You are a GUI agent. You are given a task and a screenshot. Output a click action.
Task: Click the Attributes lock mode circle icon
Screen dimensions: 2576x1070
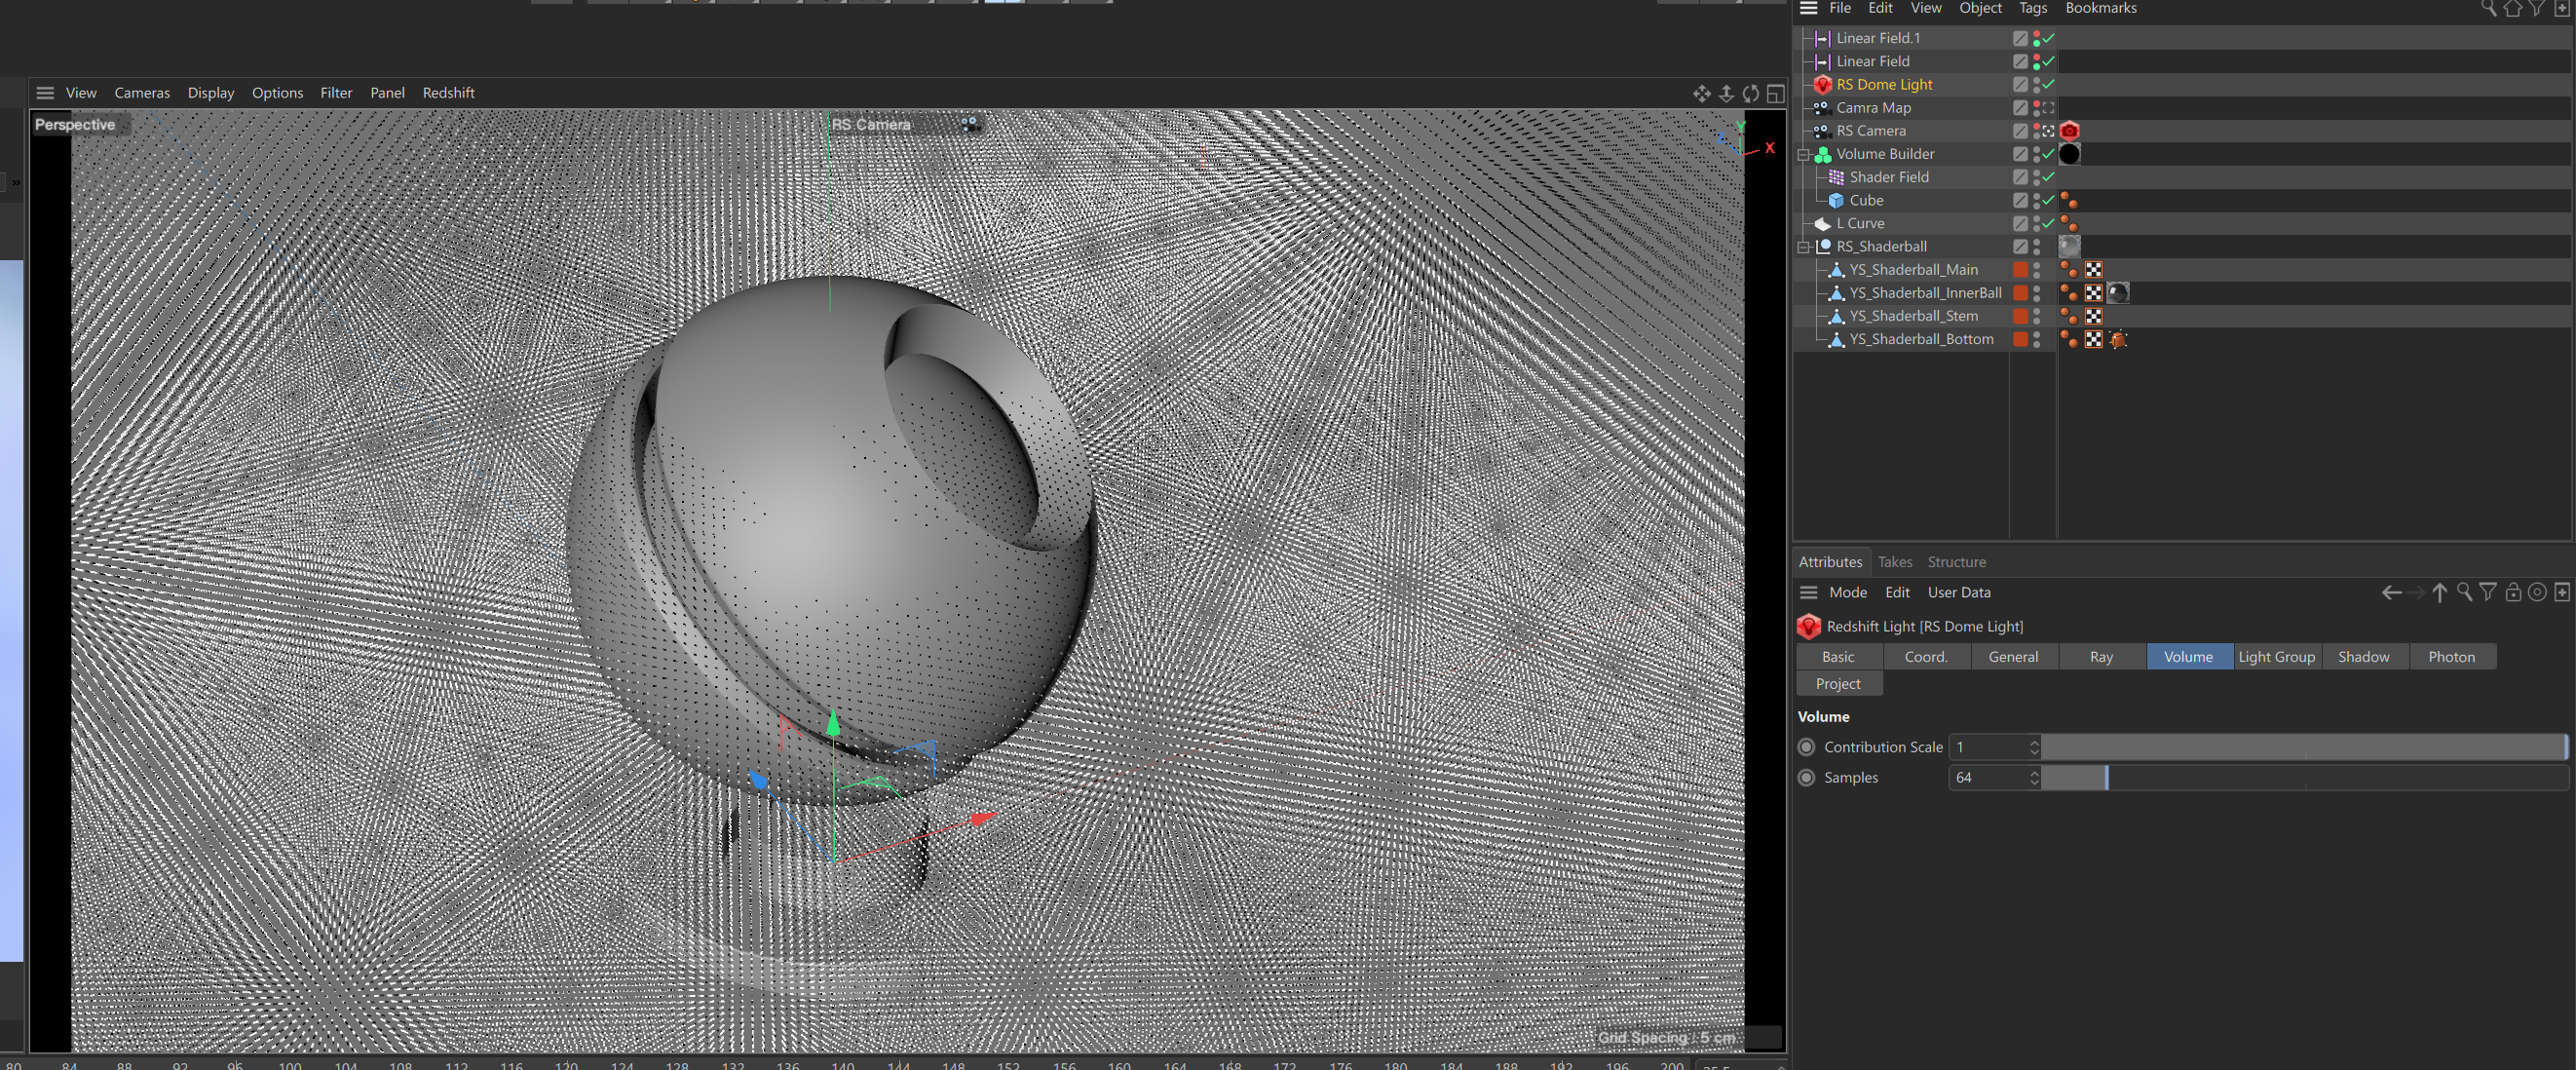coord(2537,593)
